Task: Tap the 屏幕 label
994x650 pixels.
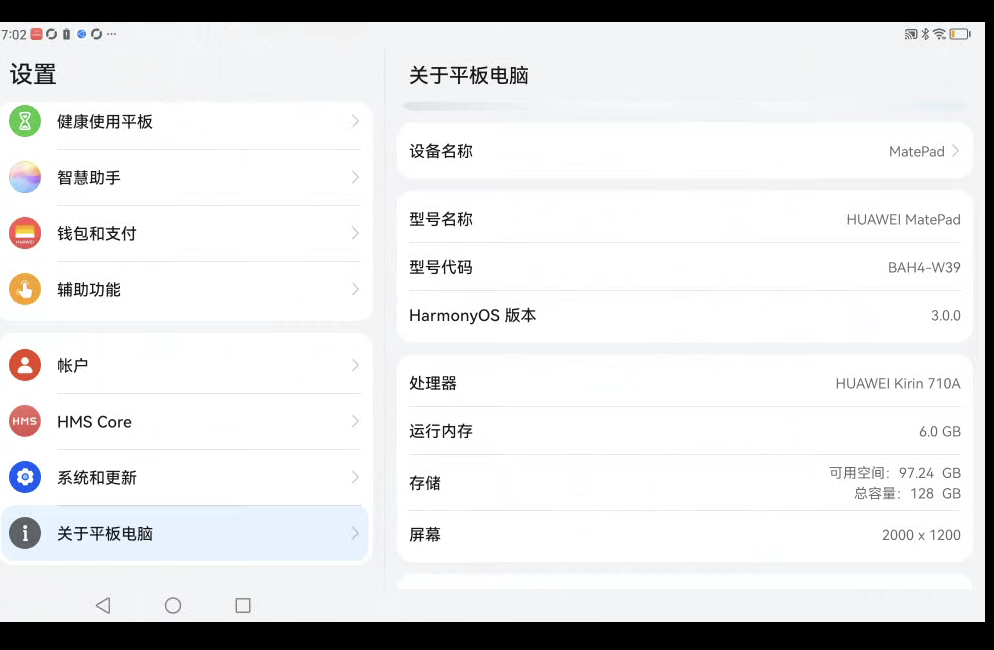Action: [x=425, y=535]
